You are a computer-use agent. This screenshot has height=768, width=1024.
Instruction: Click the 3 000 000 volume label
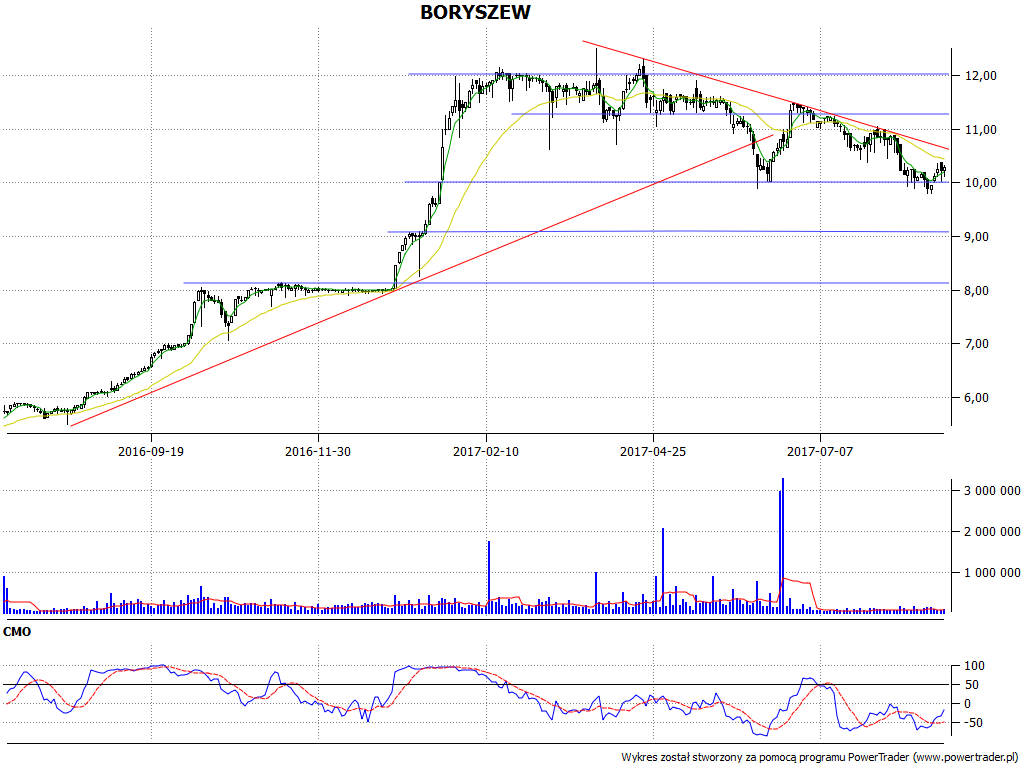(x=993, y=491)
